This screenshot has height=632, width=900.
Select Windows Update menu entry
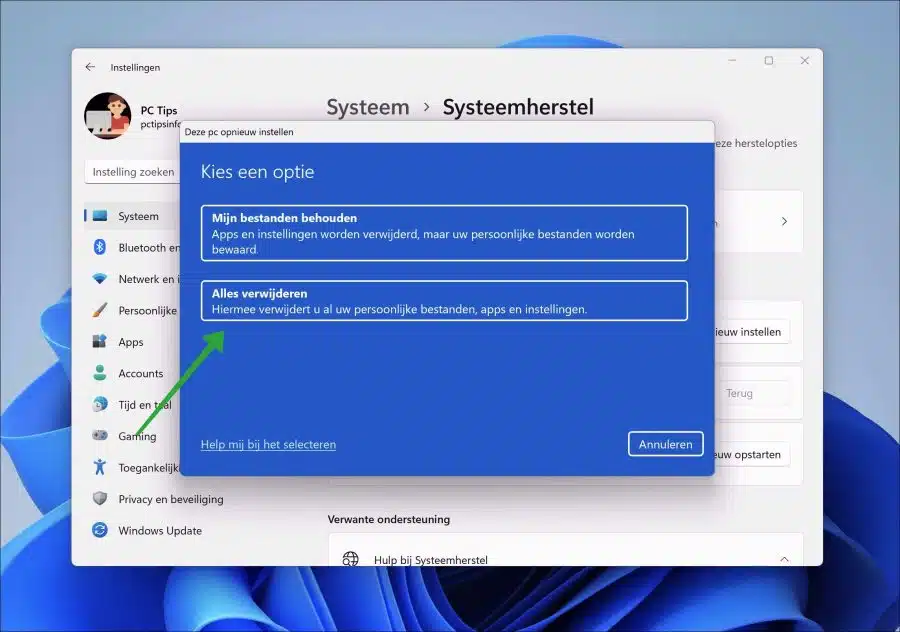pos(160,531)
